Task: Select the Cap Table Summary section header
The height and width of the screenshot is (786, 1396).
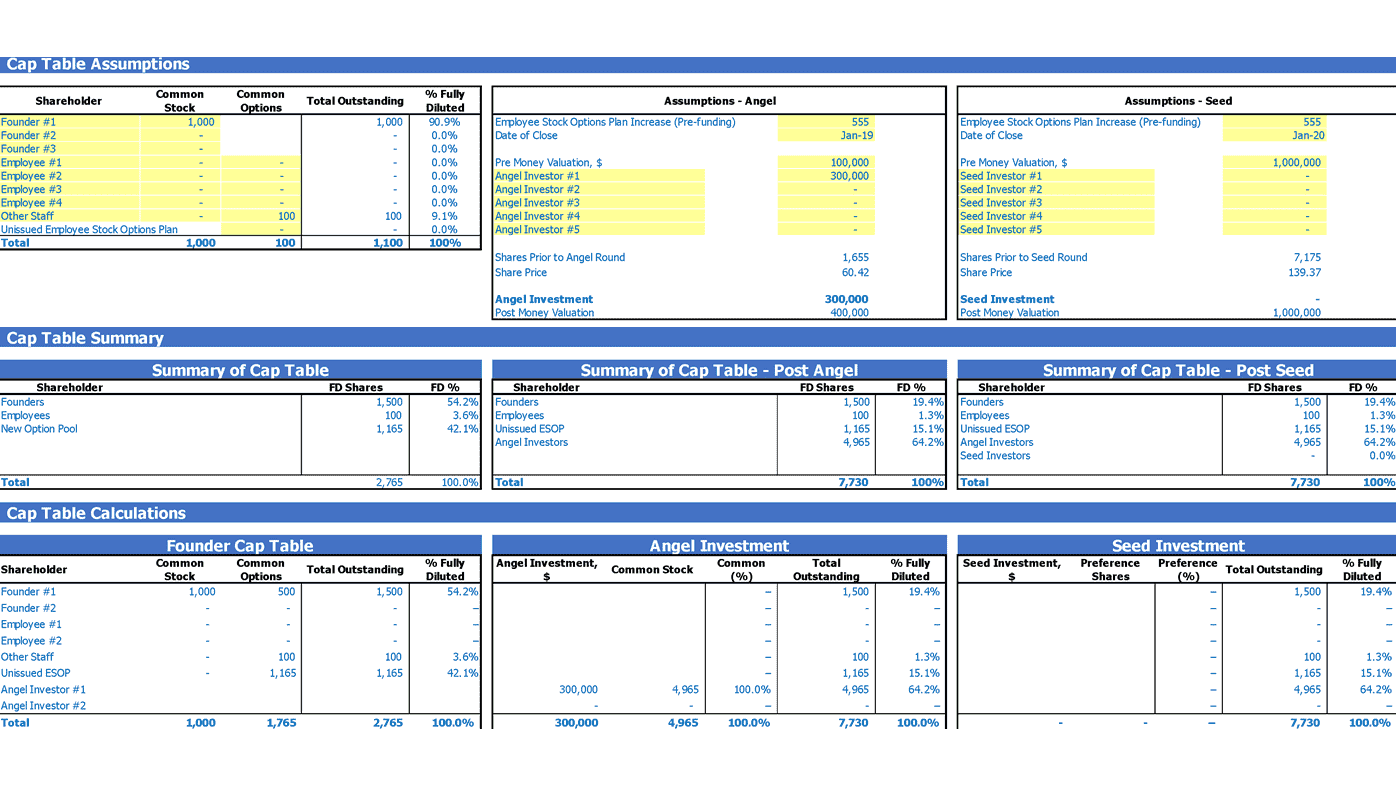Action: (x=698, y=338)
